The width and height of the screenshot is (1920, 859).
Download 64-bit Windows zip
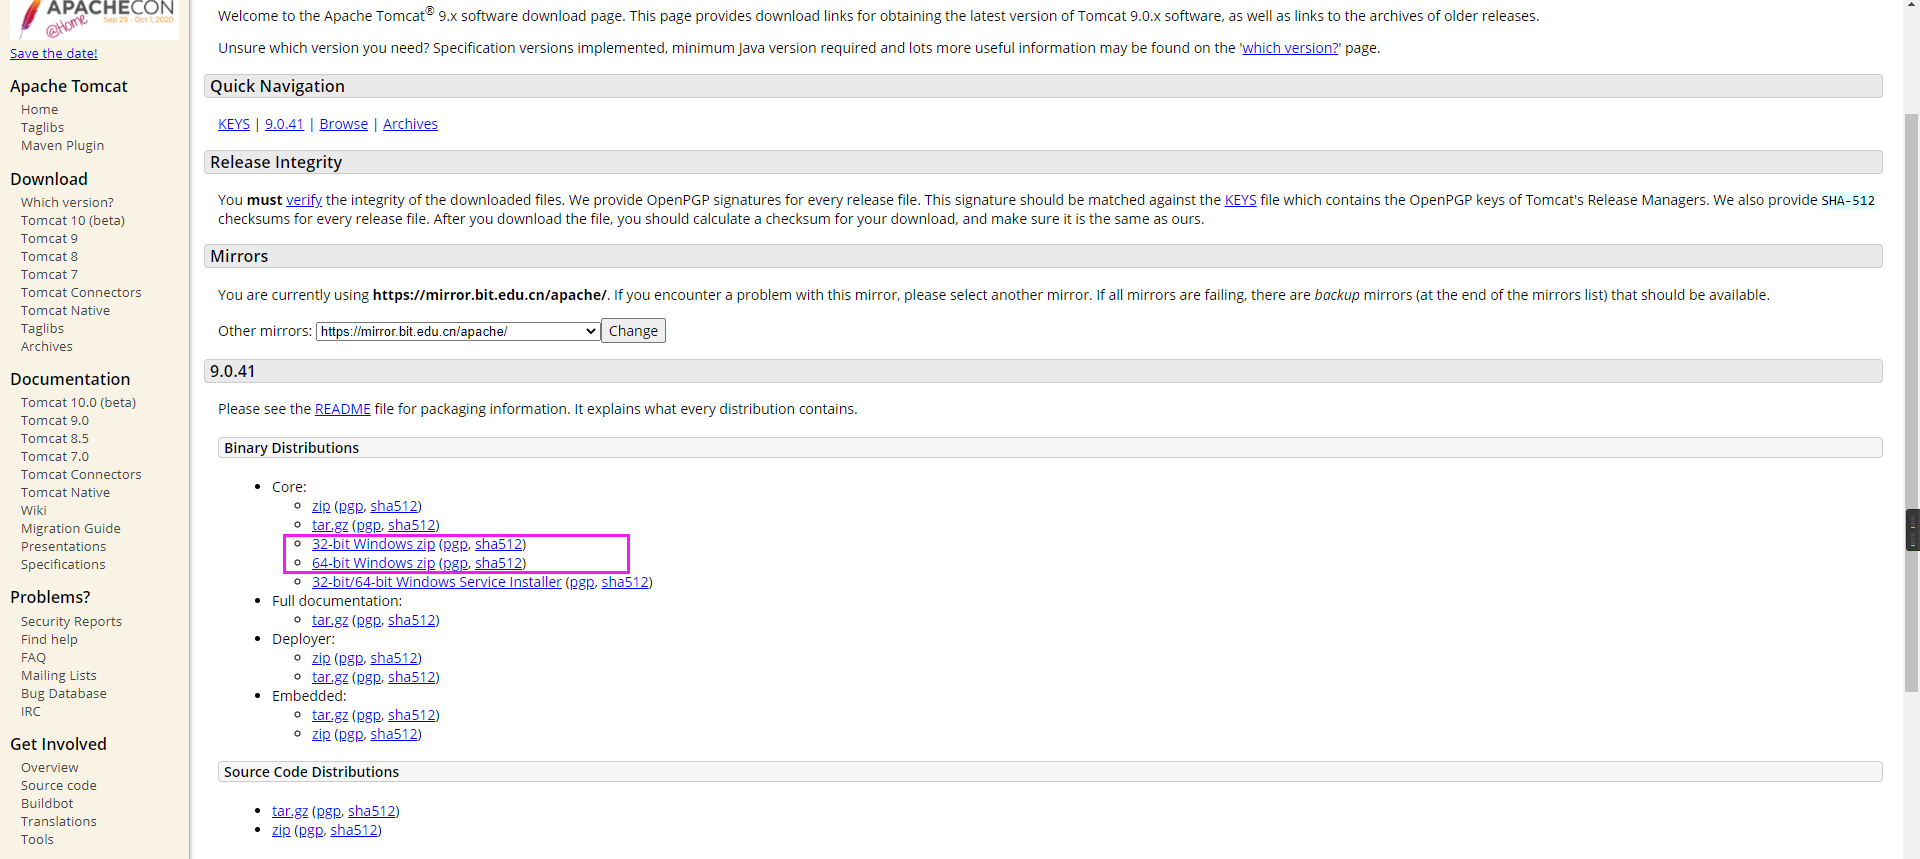[373, 563]
